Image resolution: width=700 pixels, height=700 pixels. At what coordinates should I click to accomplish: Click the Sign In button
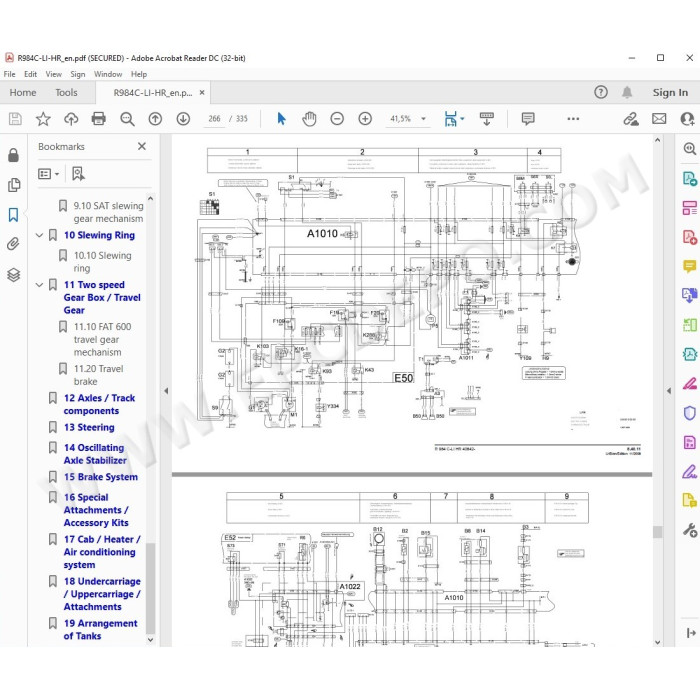670,92
